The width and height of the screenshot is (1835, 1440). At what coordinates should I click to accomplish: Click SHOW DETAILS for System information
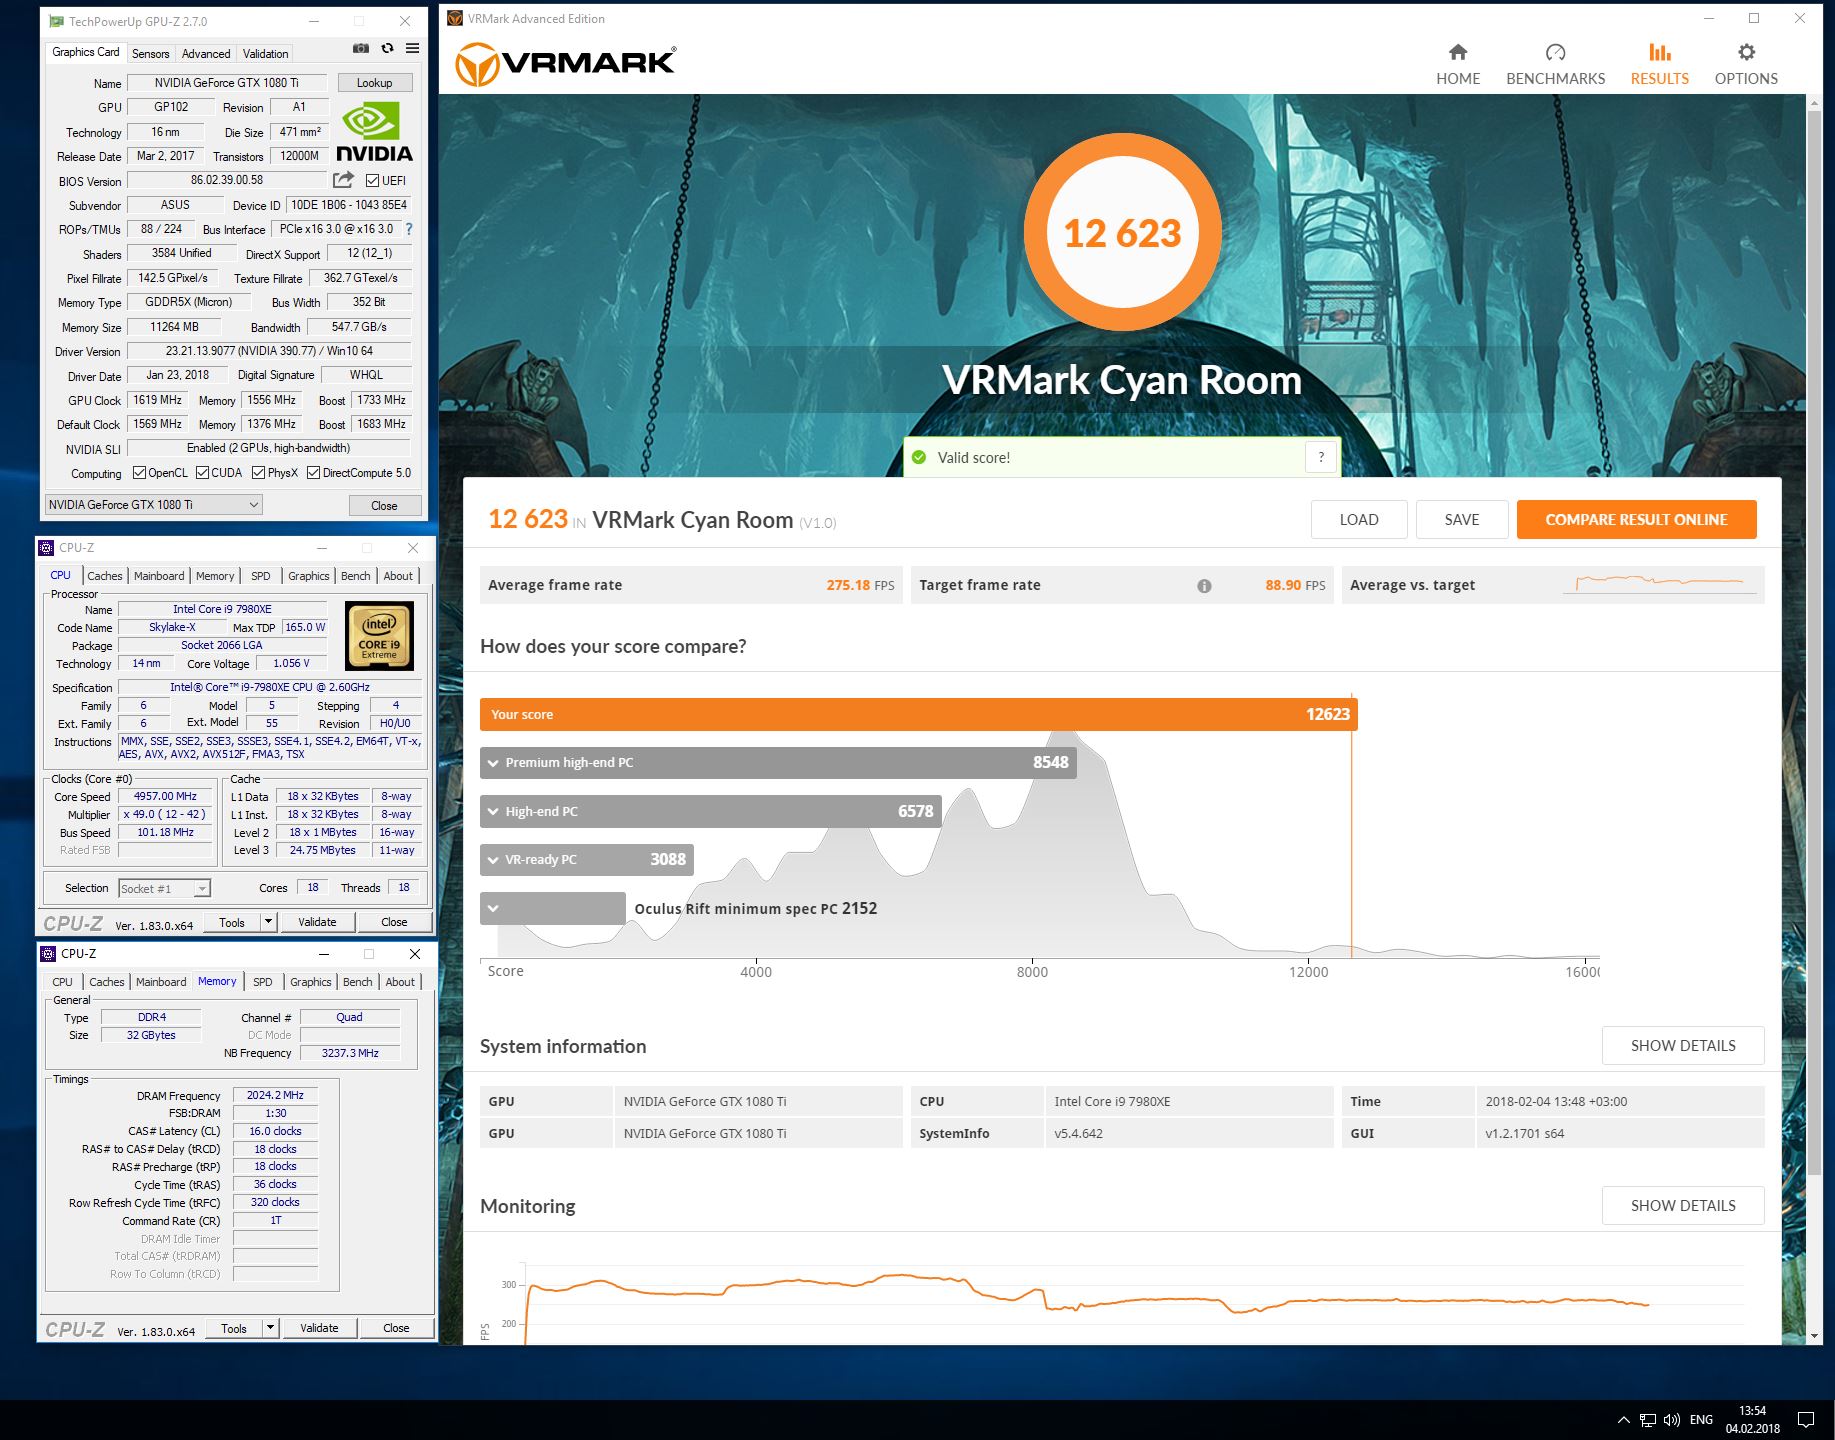(x=1683, y=1046)
